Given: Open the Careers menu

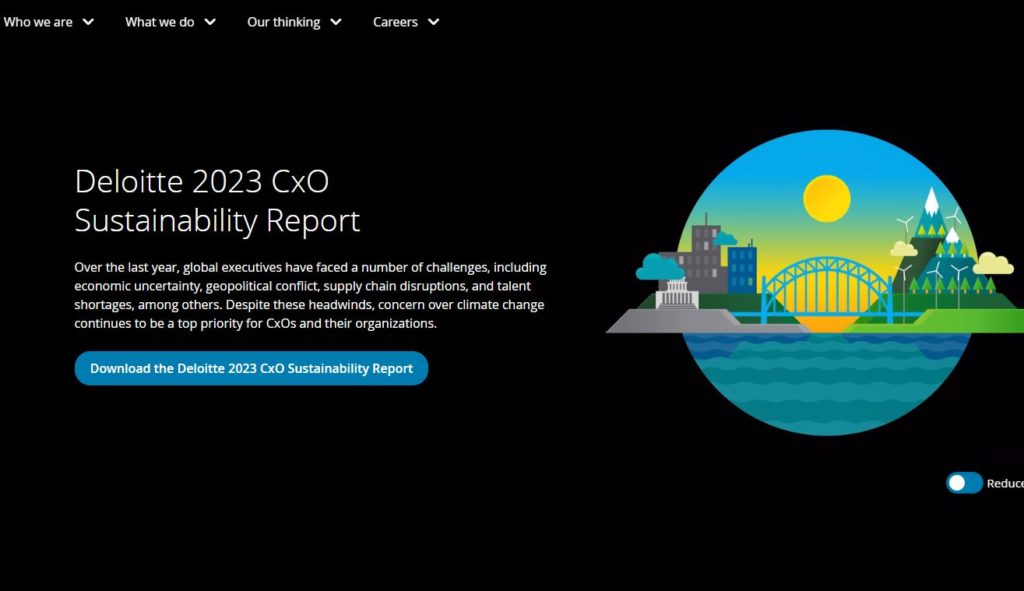Looking at the screenshot, I should [395, 22].
